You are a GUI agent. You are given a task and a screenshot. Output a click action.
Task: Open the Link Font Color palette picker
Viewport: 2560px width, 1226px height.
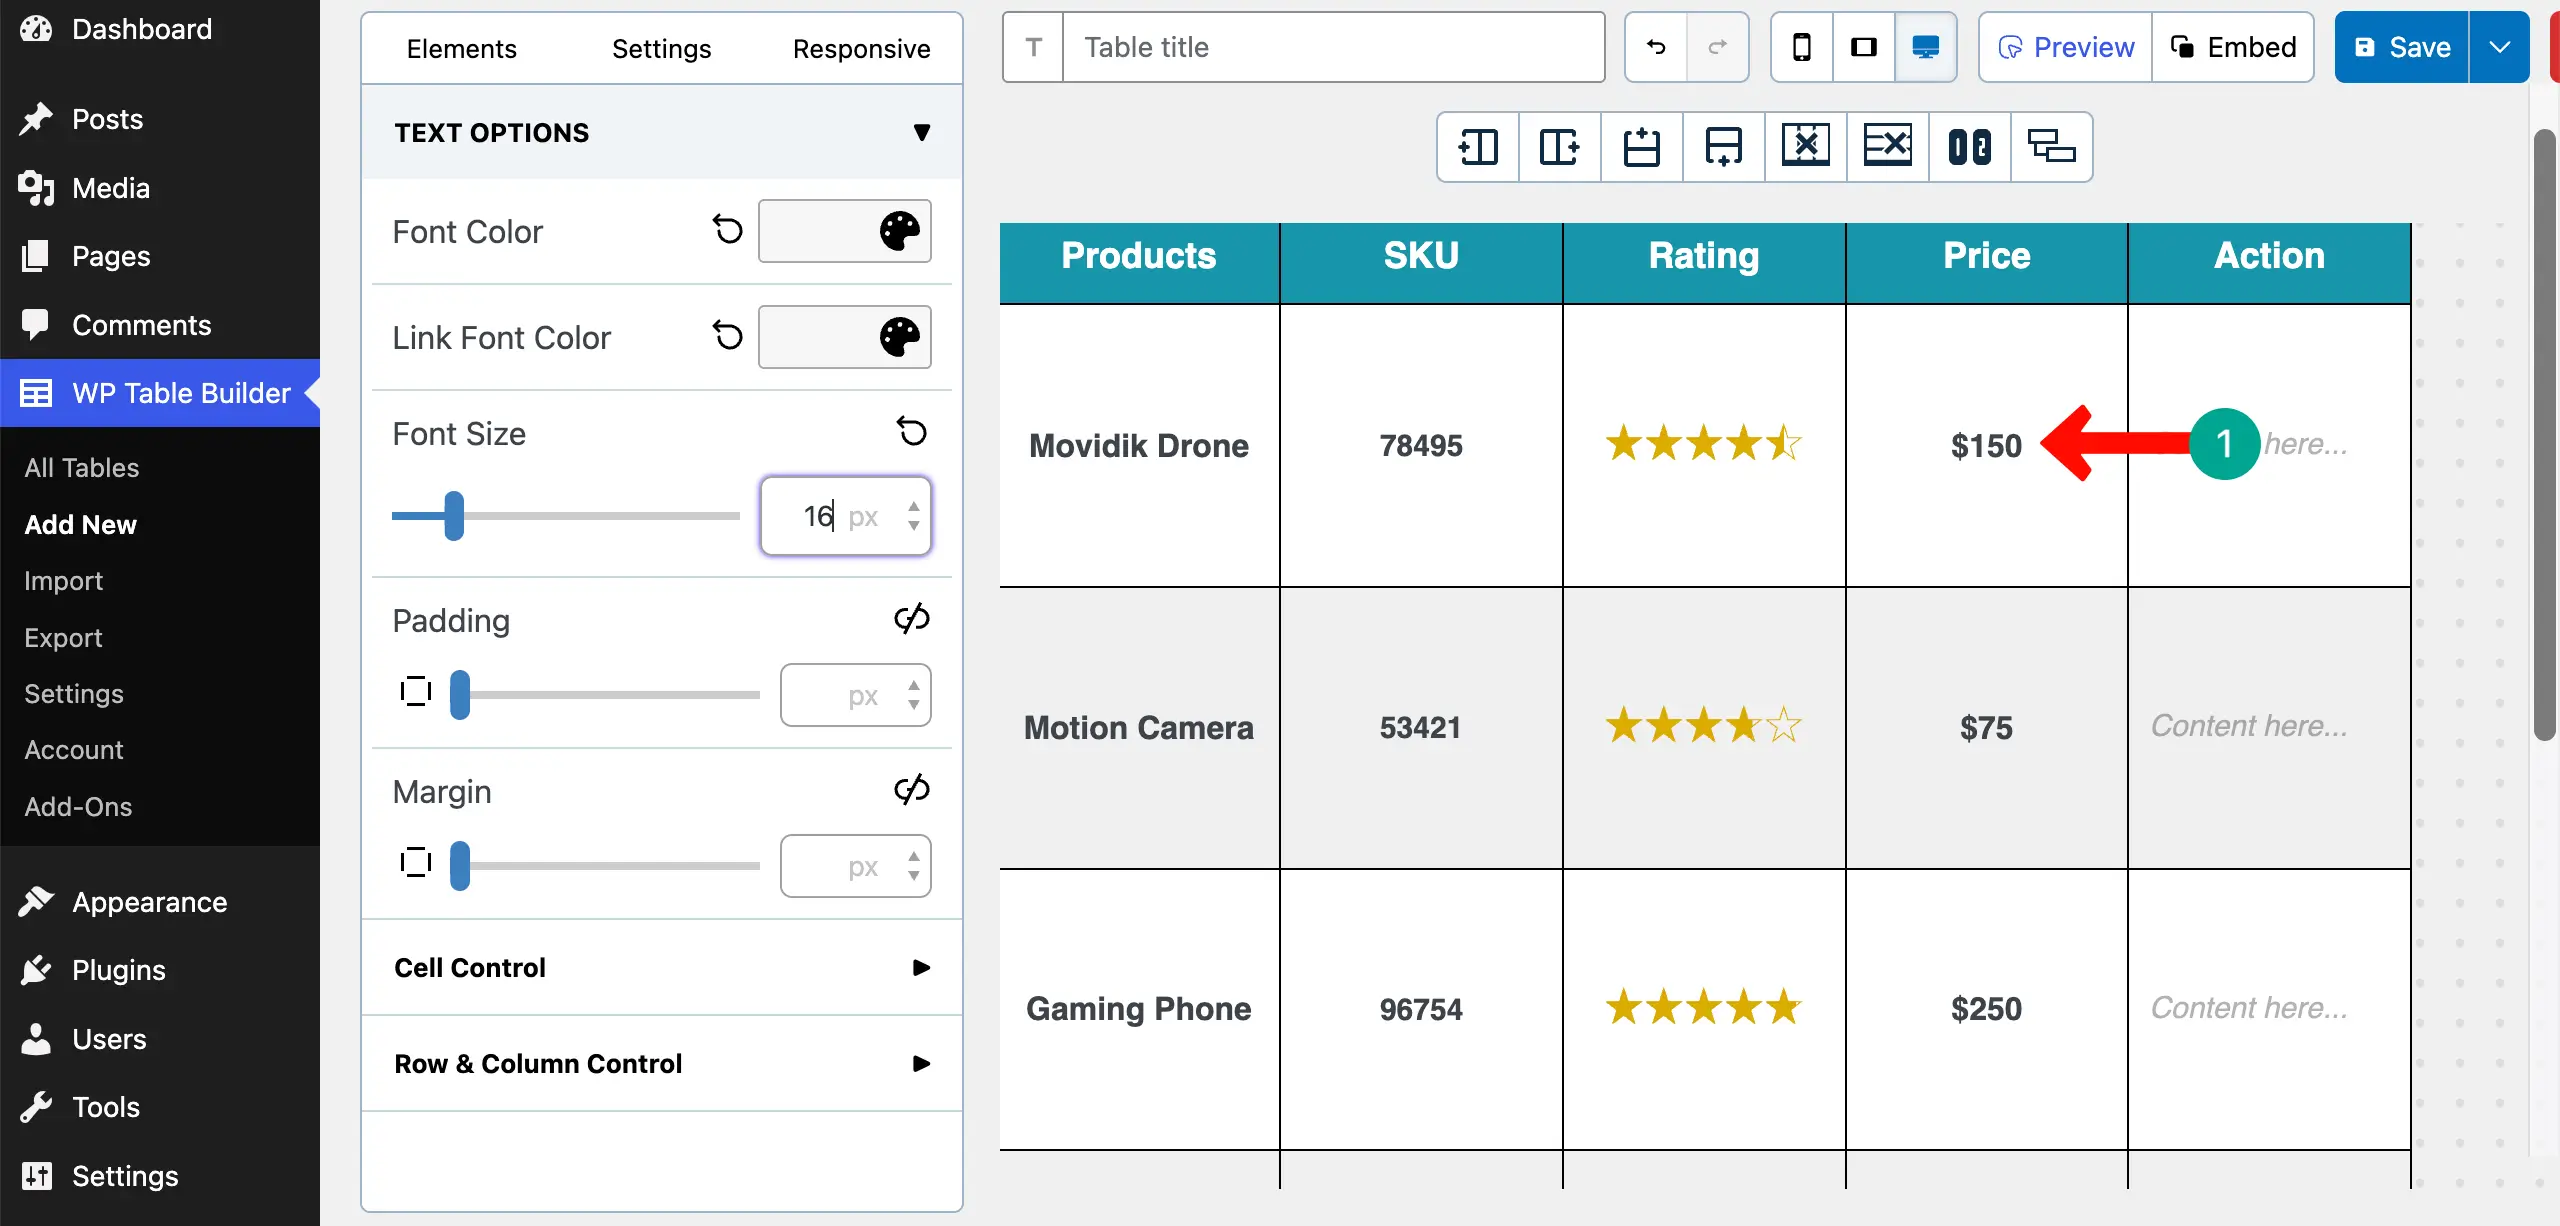[x=898, y=337]
